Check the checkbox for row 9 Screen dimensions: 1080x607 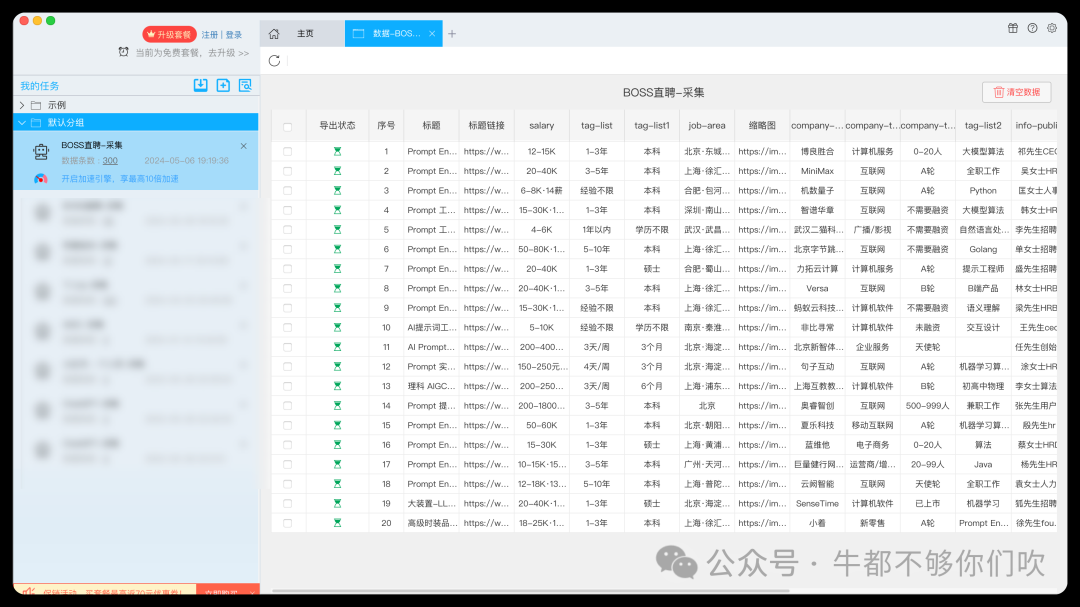[x=287, y=308]
